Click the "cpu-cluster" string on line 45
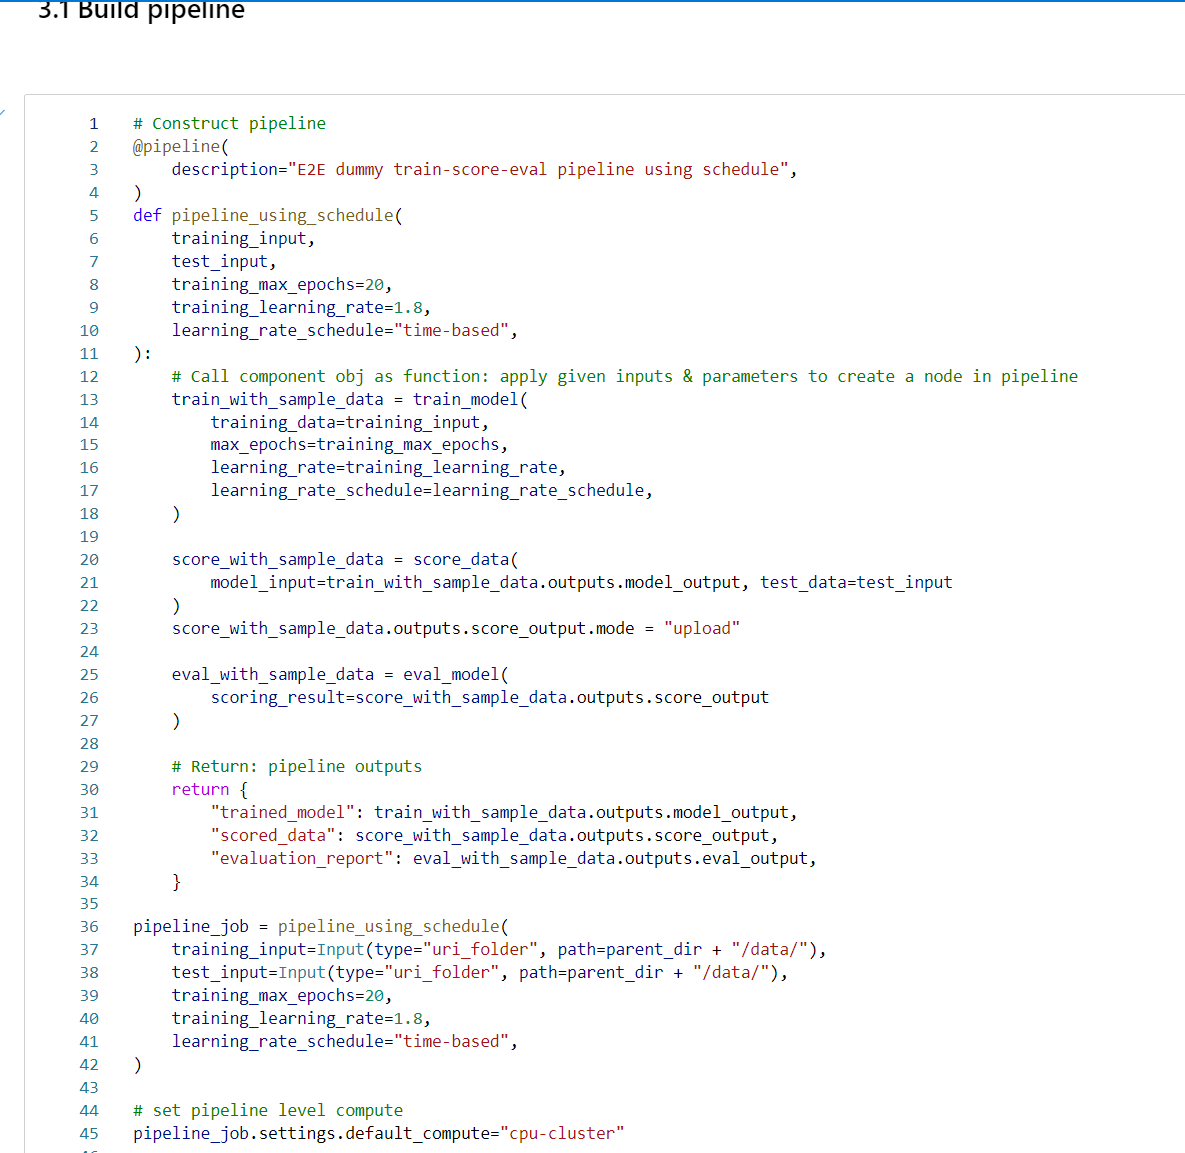 [562, 1134]
